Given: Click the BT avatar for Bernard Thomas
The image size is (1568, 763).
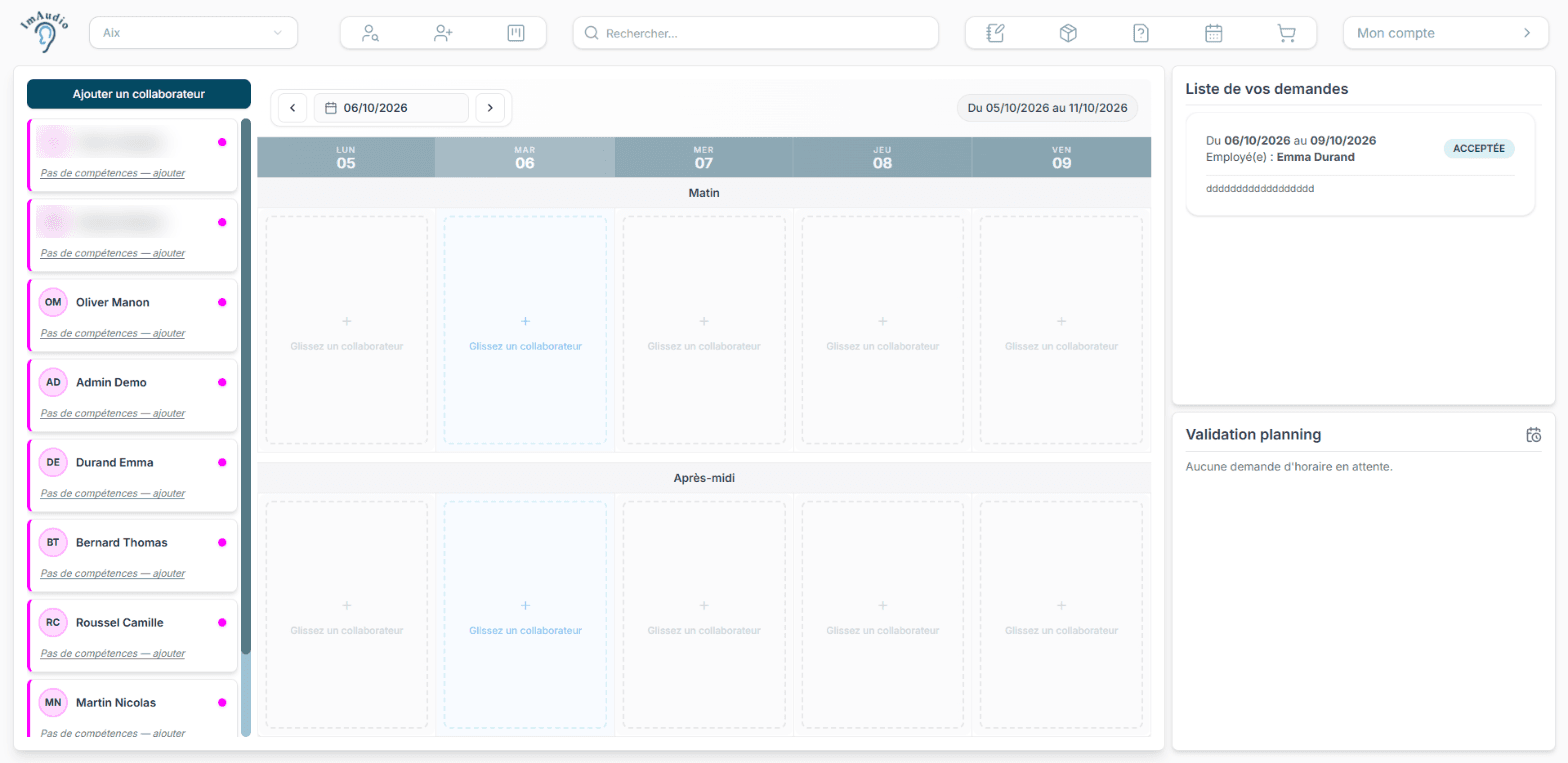Looking at the screenshot, I should click(x=53, y=542).
